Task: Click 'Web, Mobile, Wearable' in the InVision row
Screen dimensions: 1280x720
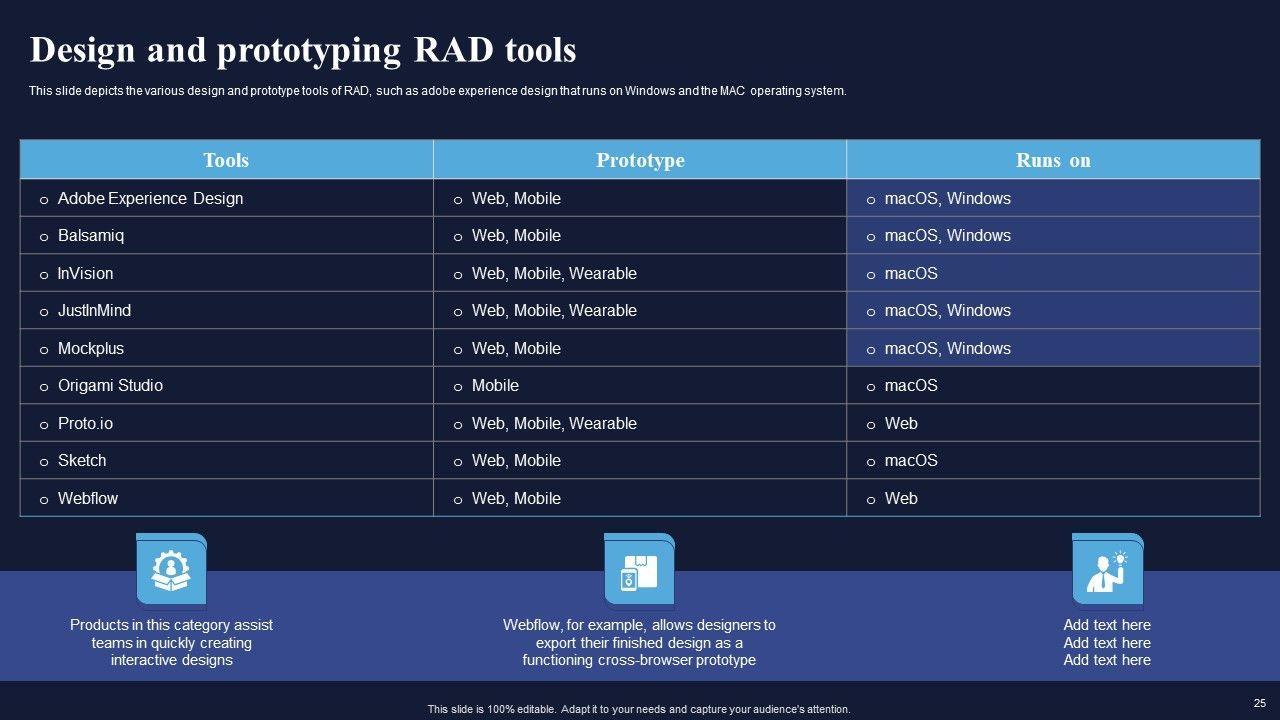Action: point(554,273)
